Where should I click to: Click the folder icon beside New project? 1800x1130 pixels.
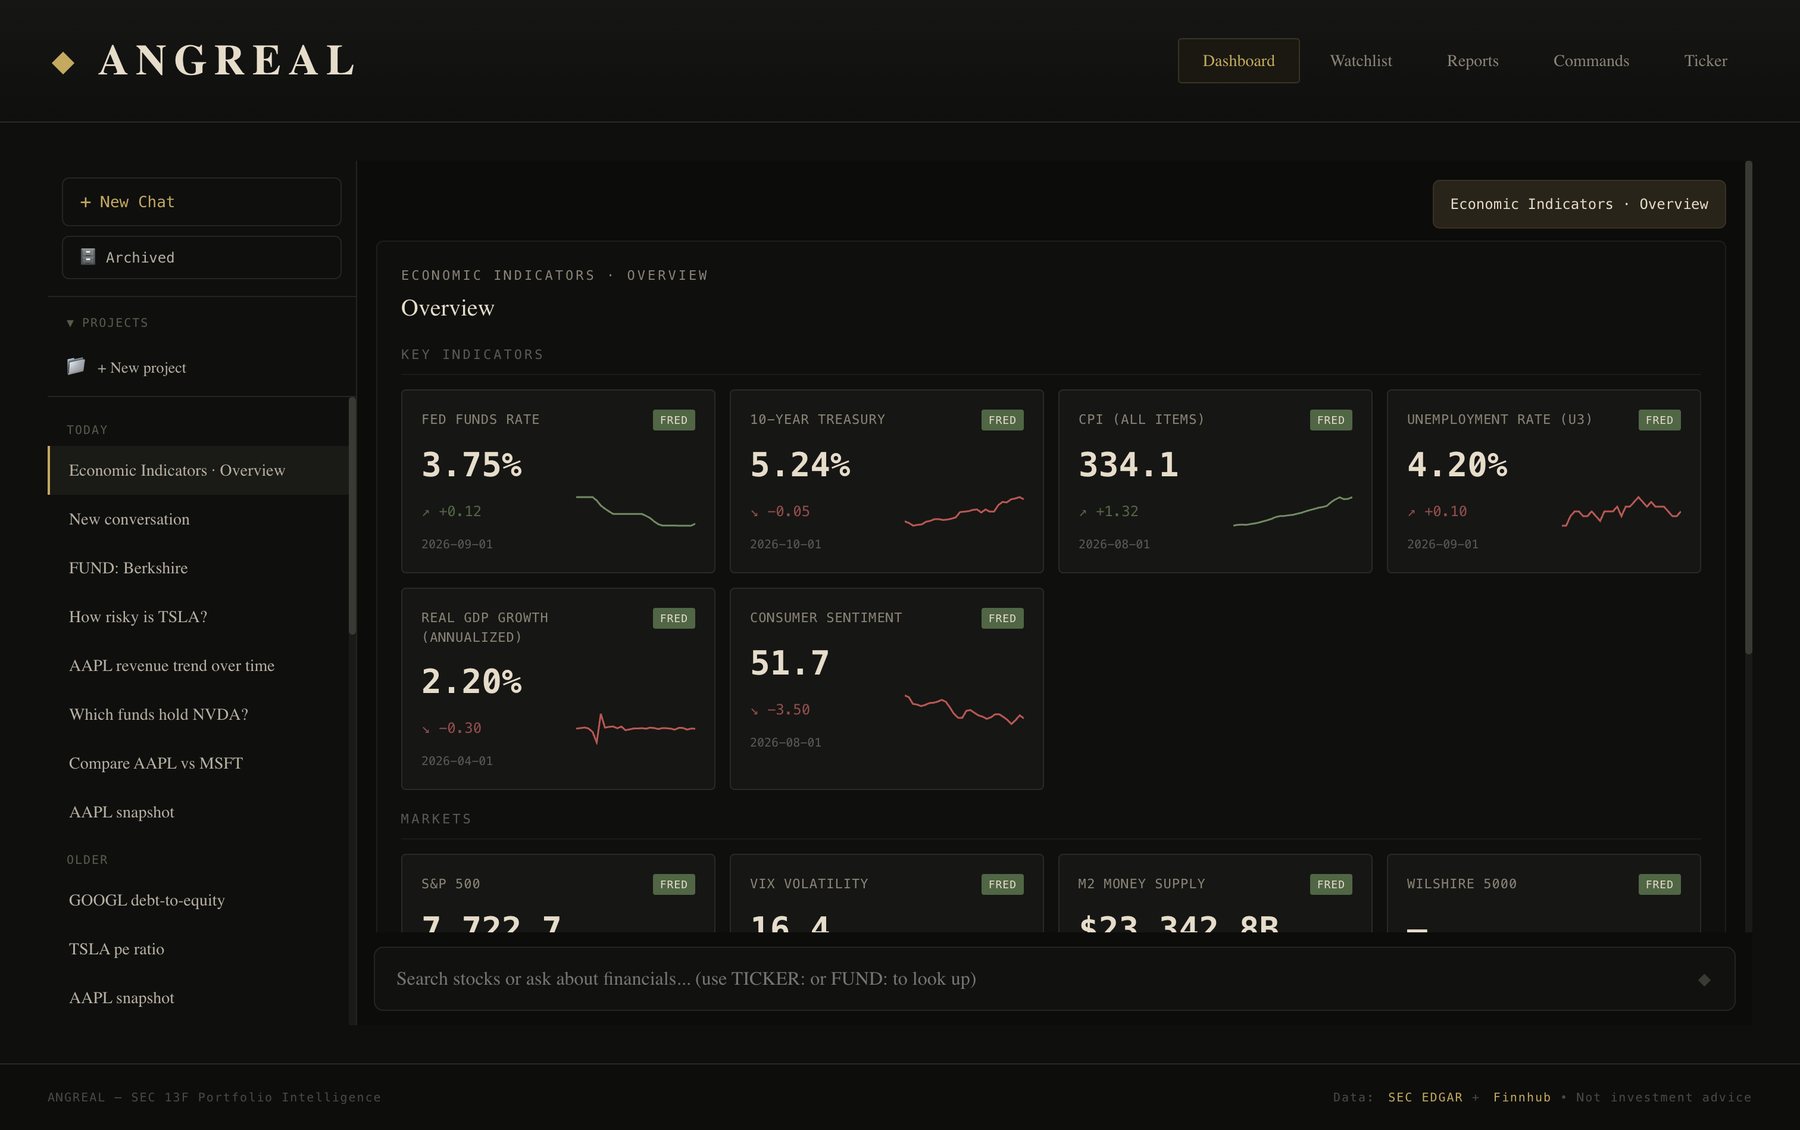76,366
